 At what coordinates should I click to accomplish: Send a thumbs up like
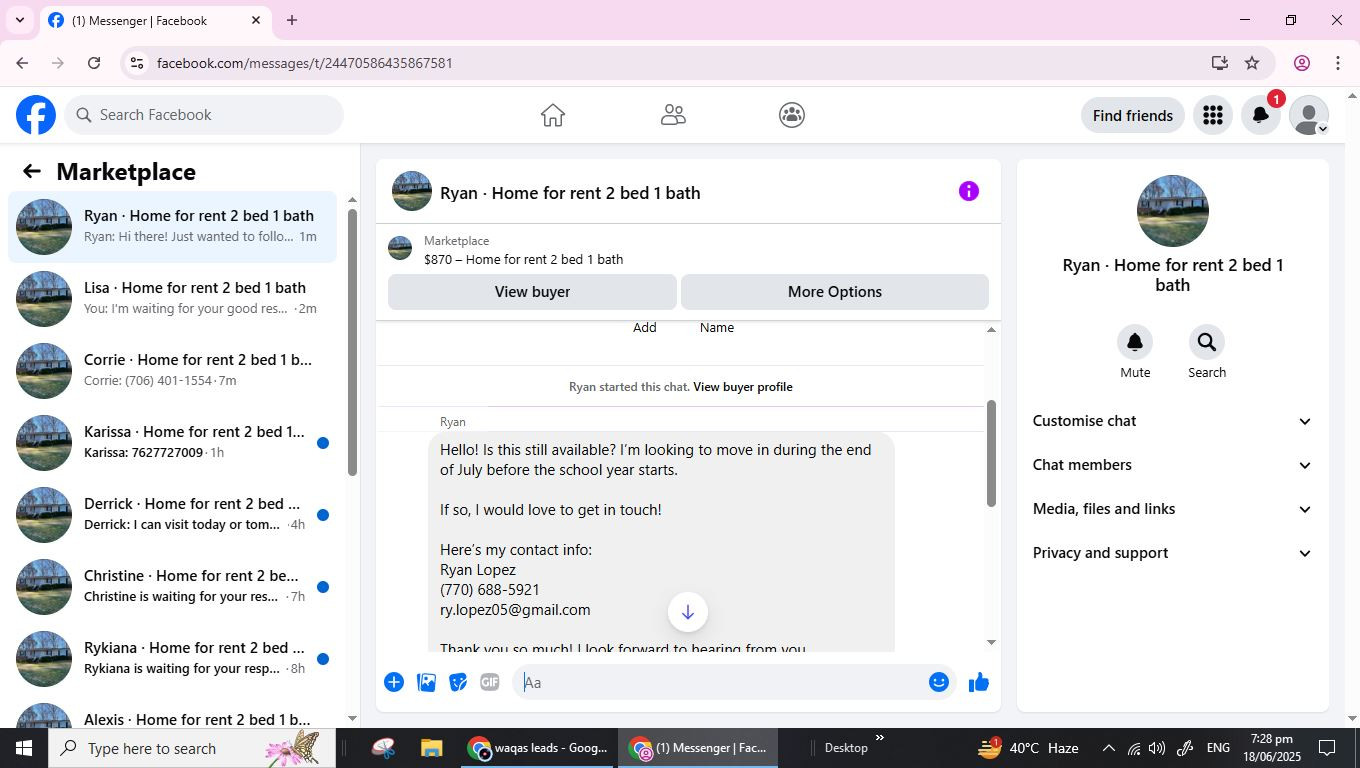pos(979,682)
